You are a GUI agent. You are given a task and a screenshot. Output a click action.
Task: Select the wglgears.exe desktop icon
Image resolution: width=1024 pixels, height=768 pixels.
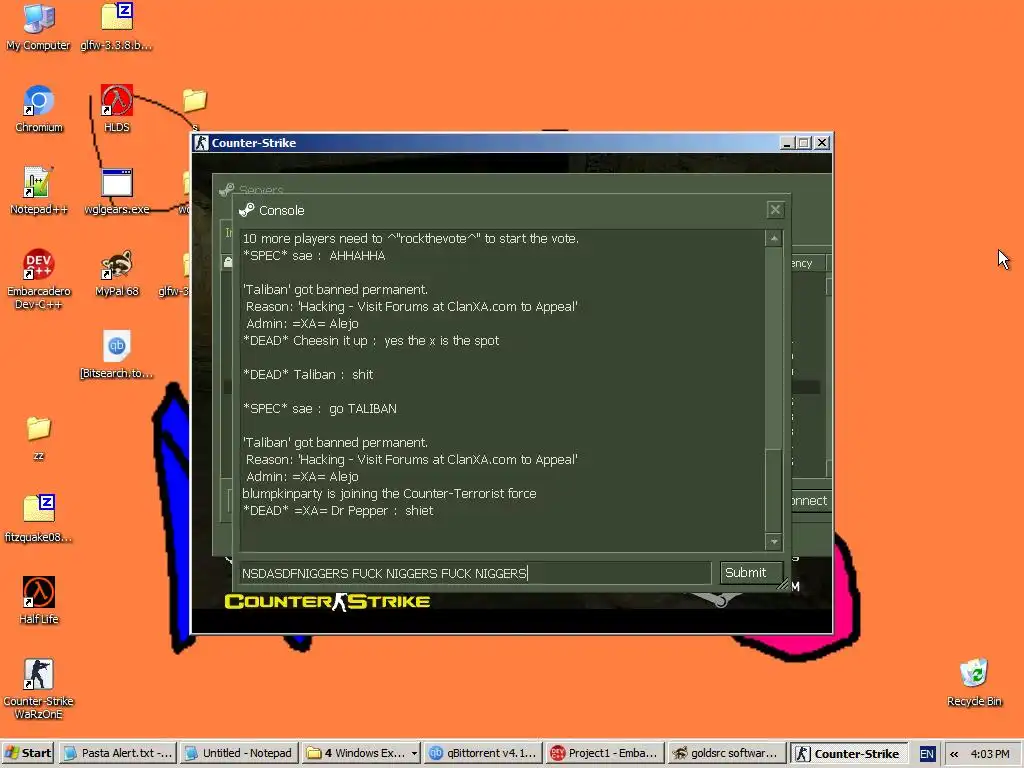pyautogui.click(x=117, y=191)
